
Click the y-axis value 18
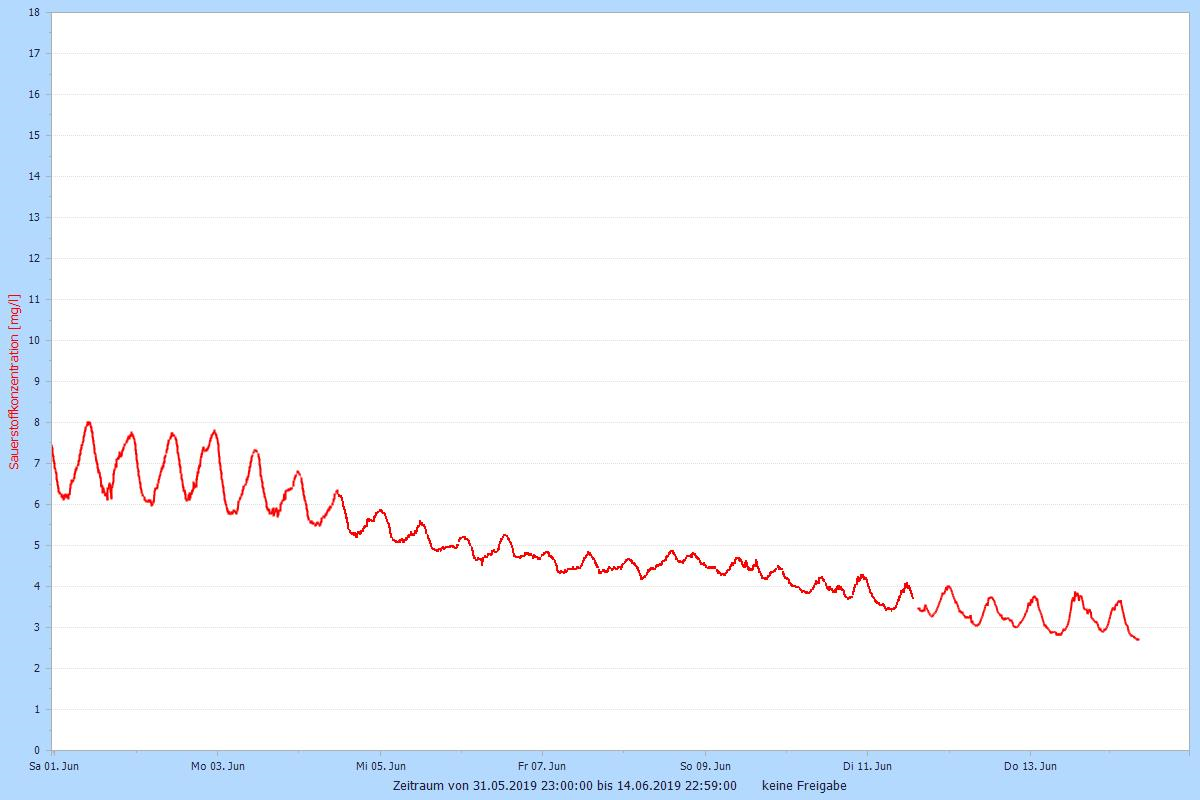click(x=34, y=13)
